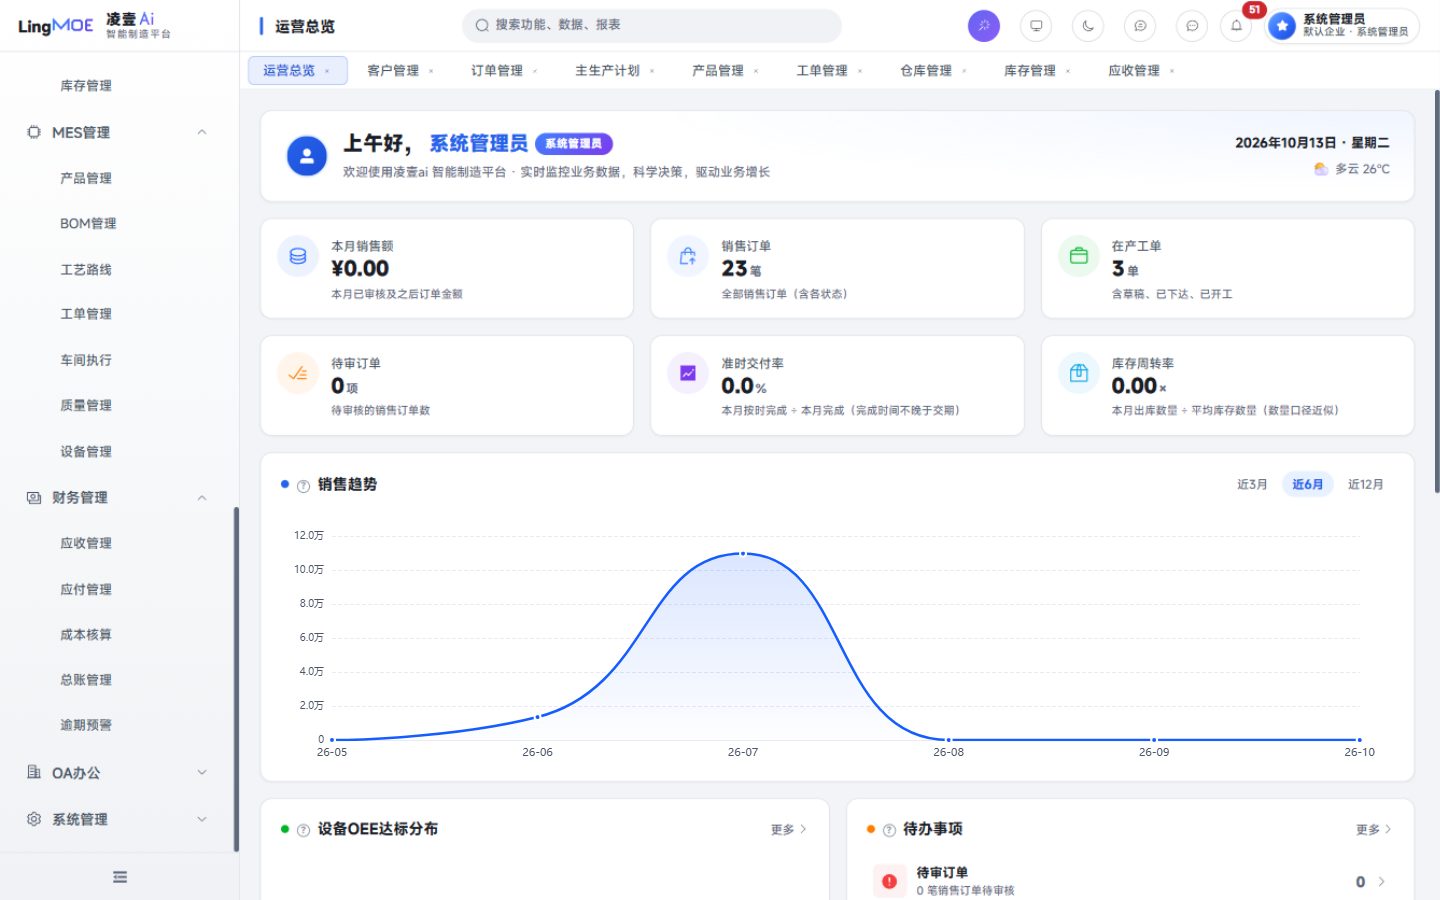Collapse the MES管理 sidebar group
1440x900 pixels.
[x=119, y=132]
